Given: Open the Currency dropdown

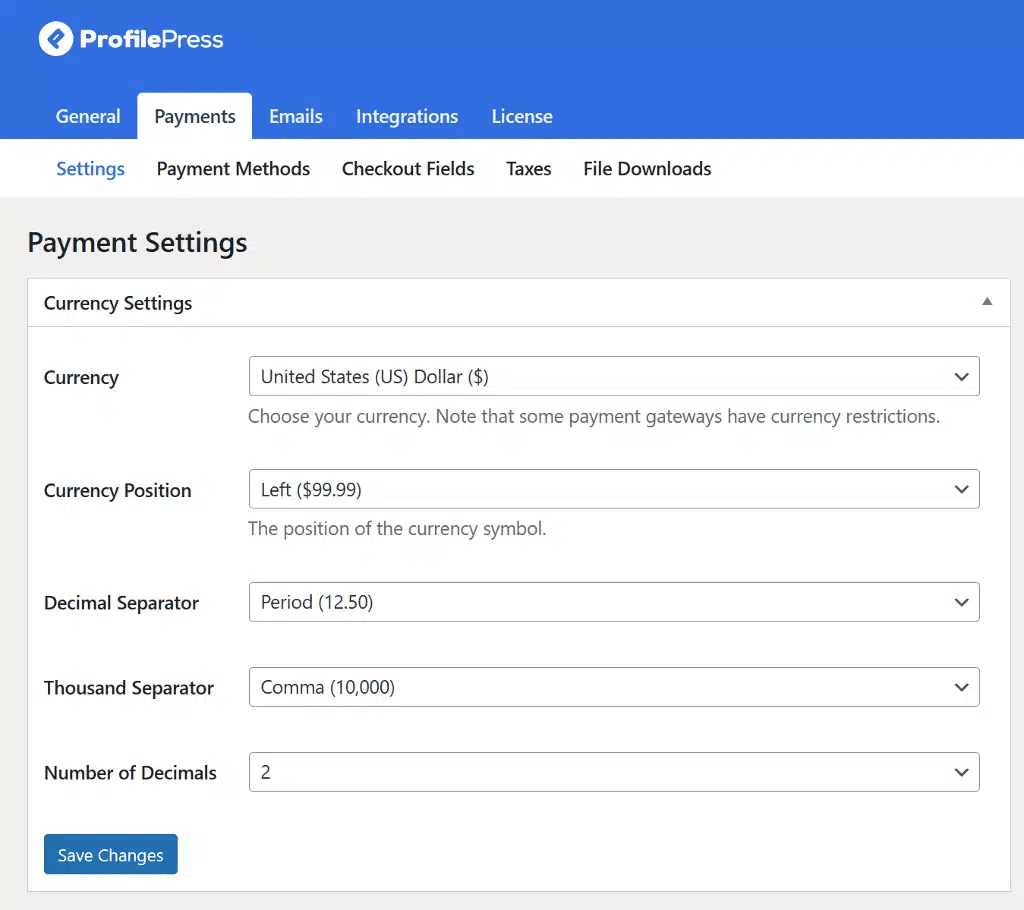Looking at the screenshot, I should pos(613,377).
